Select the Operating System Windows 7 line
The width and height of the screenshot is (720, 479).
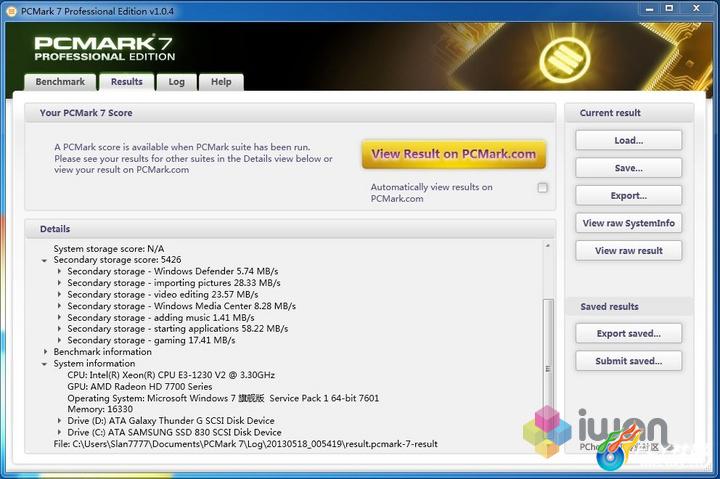coord(223,398)
